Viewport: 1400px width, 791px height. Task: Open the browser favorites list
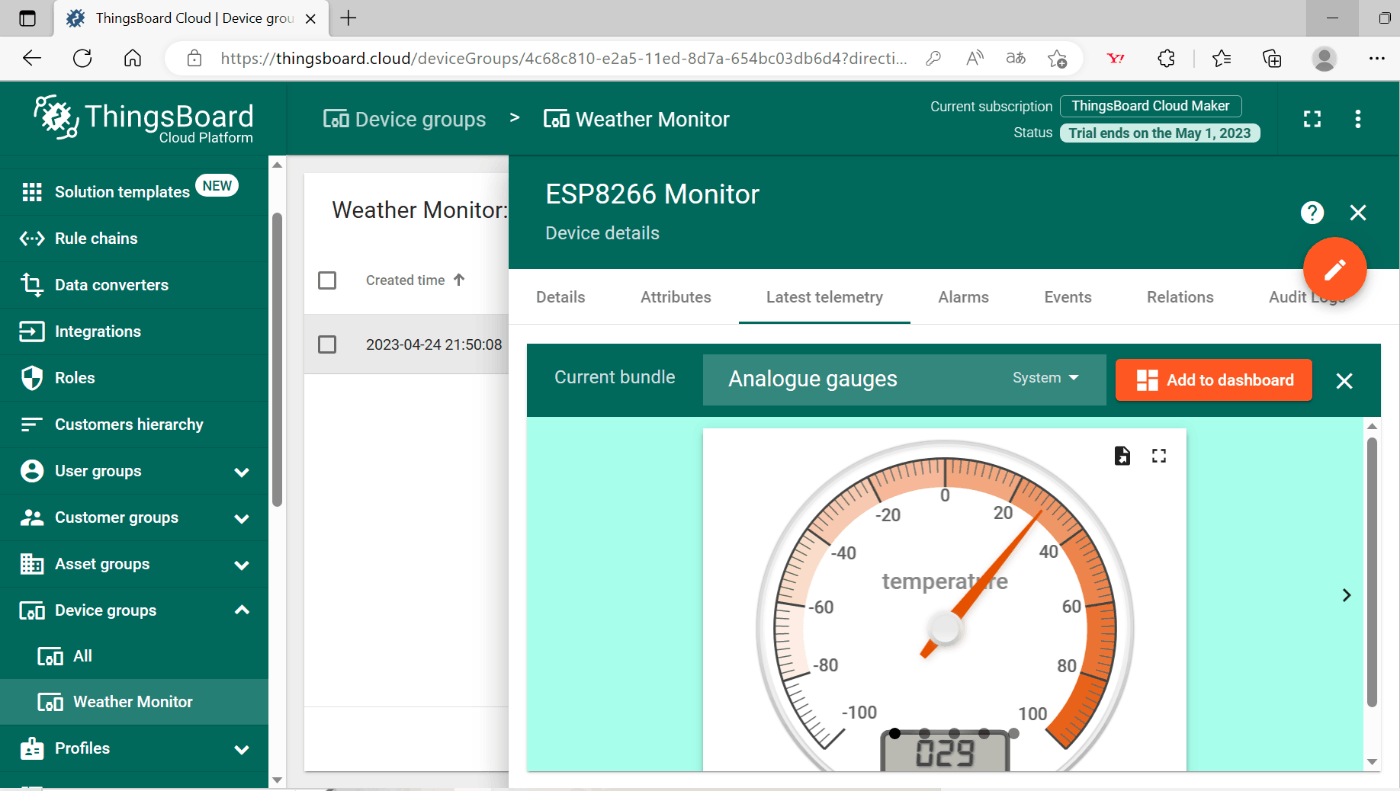[1221, 58]
